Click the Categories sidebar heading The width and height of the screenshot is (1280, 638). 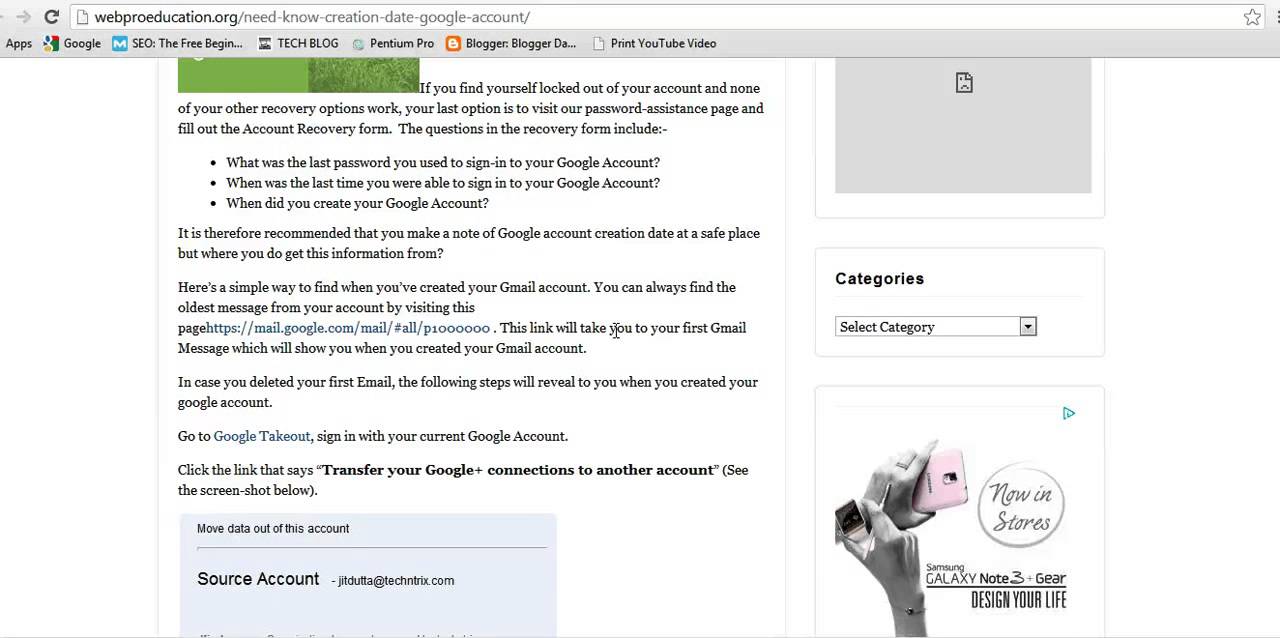click(x=880, y=279)
